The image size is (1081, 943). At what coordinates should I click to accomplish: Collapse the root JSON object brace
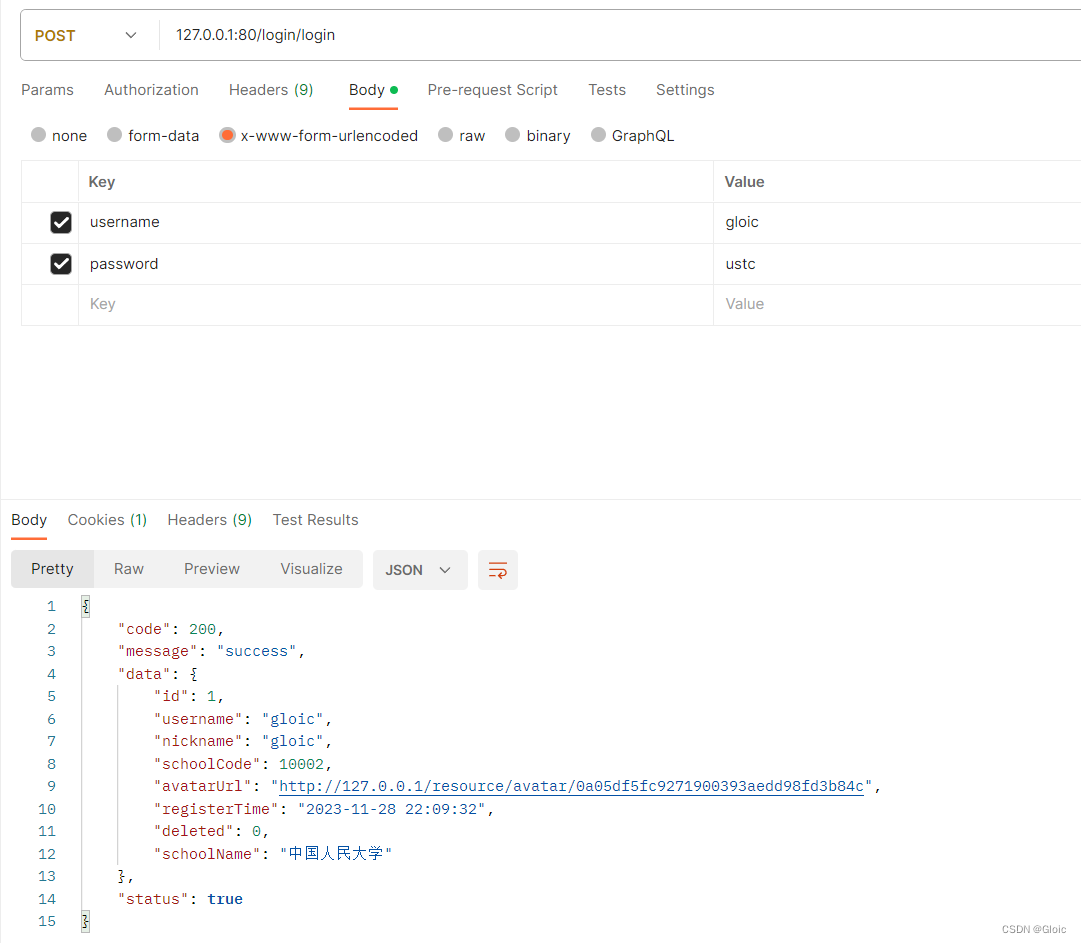(85, 607)
